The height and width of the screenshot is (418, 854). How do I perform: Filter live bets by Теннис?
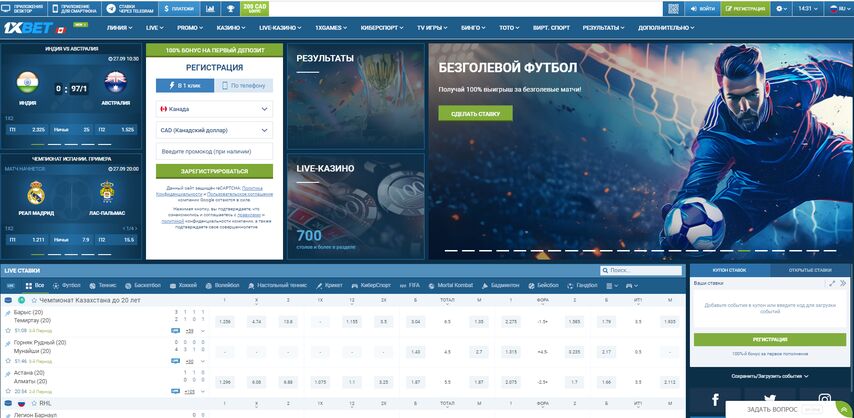point(102,285)
